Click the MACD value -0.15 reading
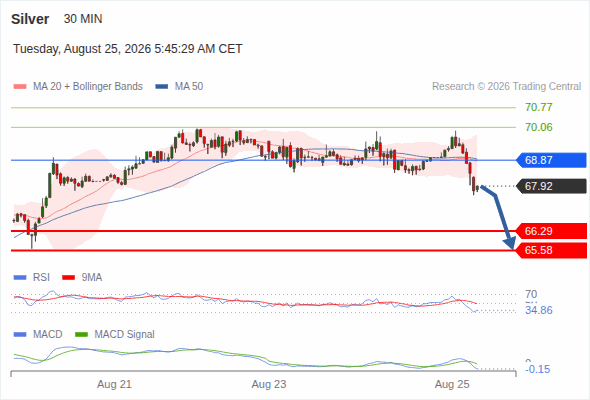The image size is (590, 400). pos(538,369)
